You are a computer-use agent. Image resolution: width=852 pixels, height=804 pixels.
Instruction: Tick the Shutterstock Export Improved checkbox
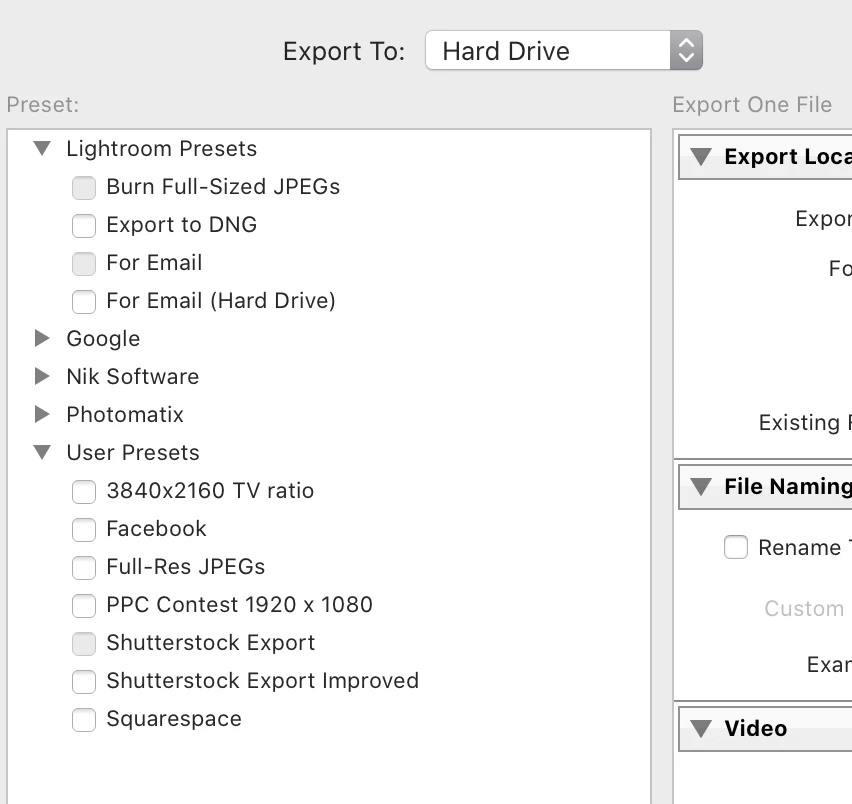coord(84,682)
